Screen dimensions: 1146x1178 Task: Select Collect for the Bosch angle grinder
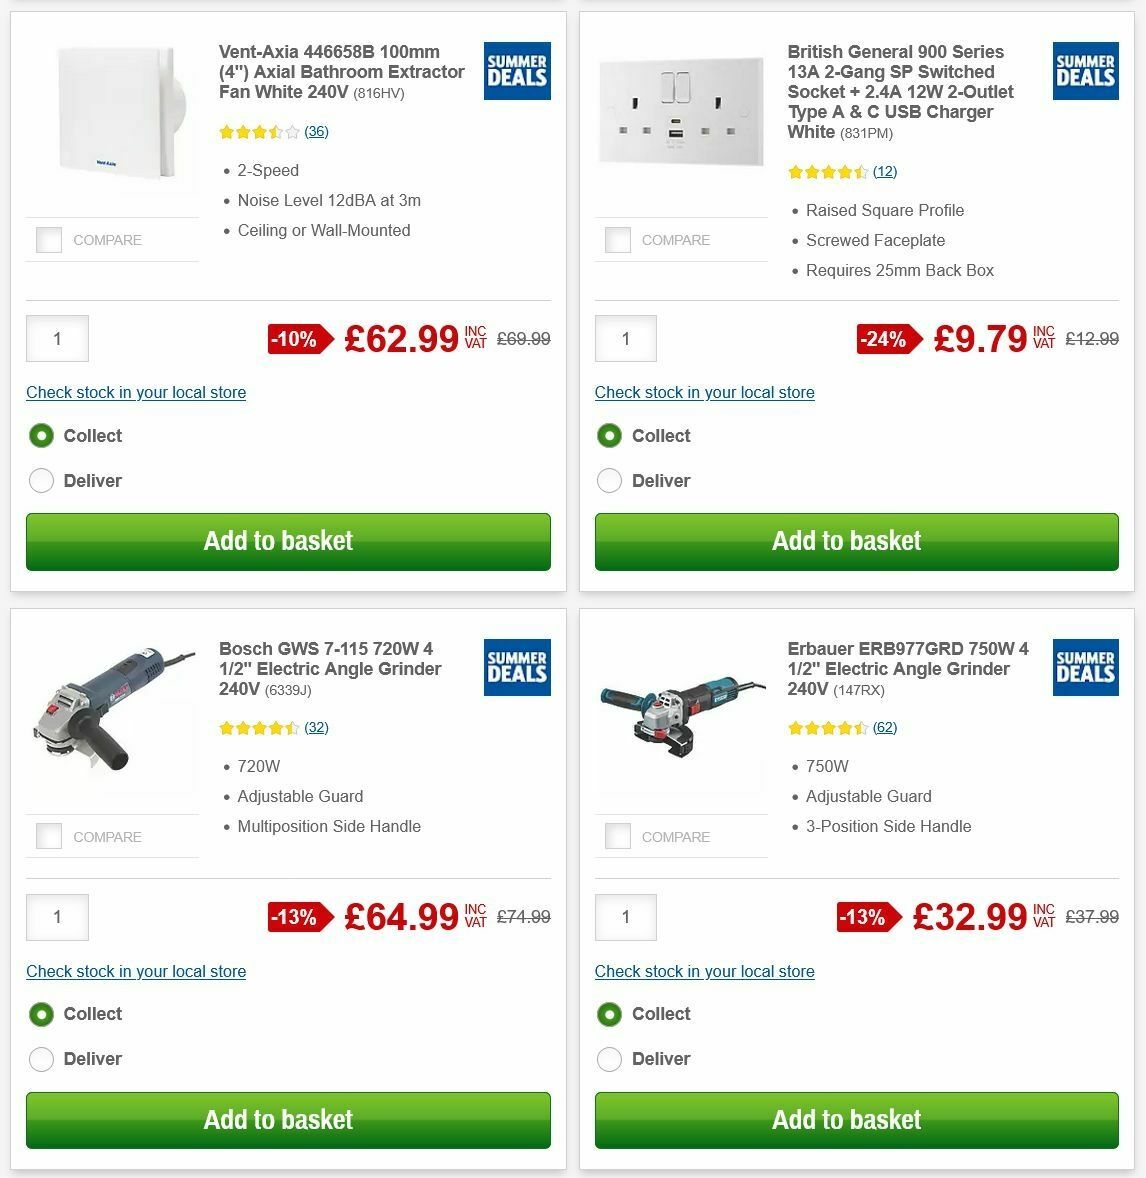pyautogui.click(x=41, y=1014)
